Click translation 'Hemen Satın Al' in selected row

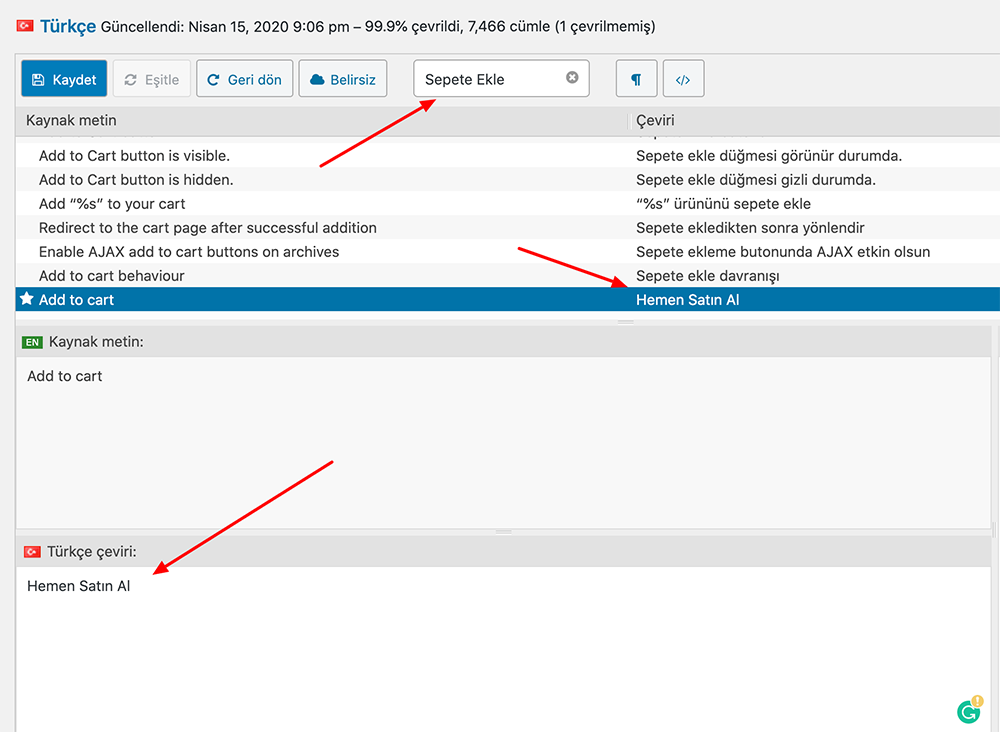pos(688,300)
